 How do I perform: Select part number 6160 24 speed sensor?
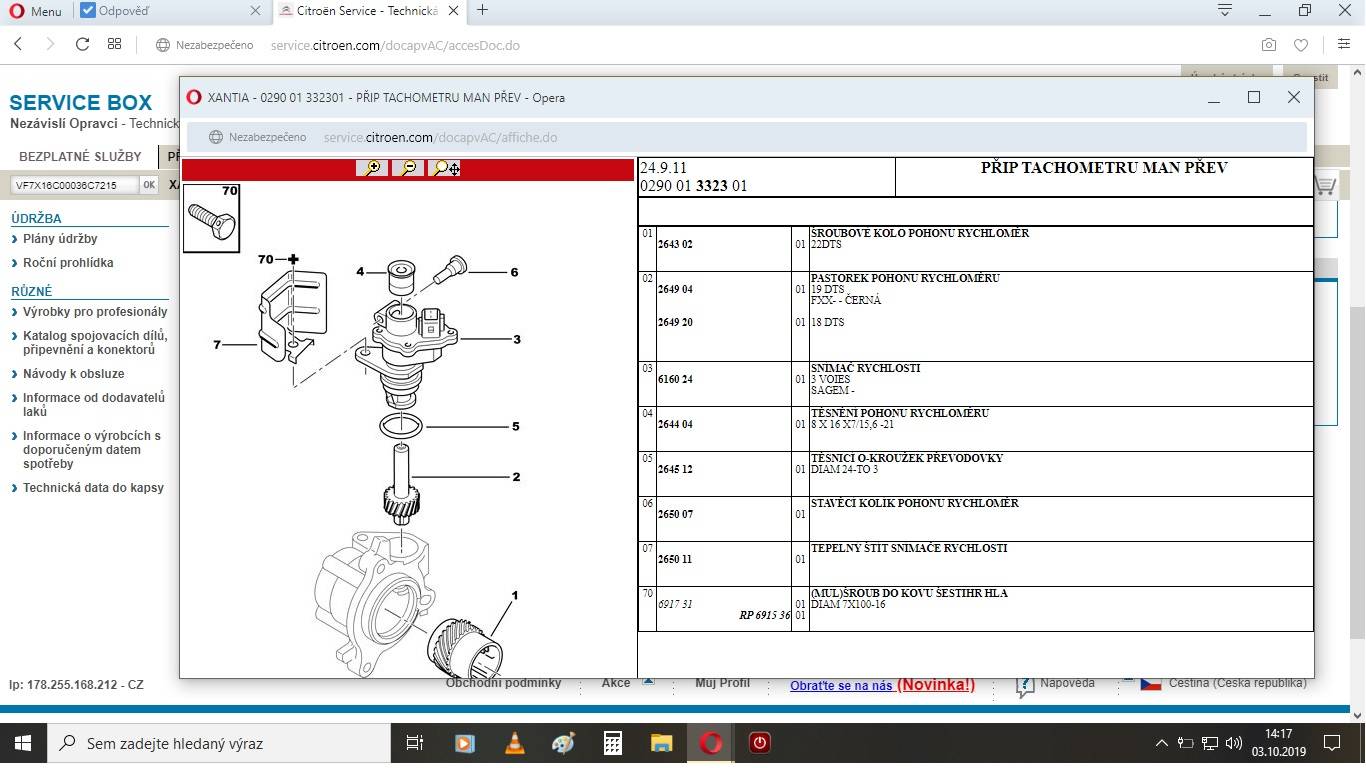(x=675, y=379)
